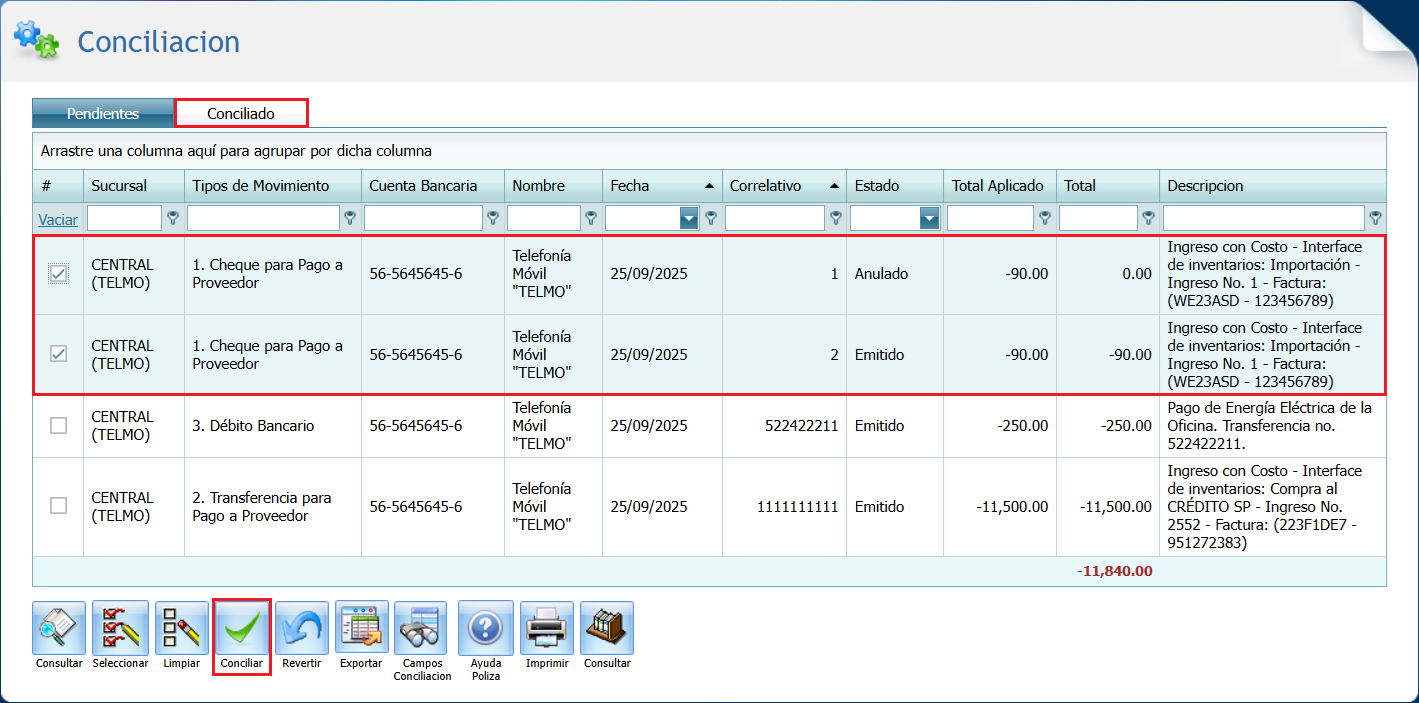The width and height of the screenshot is (1419, 703).
Task: Click the Conciliar green checkmark button
Action: (x=242, y=628)
